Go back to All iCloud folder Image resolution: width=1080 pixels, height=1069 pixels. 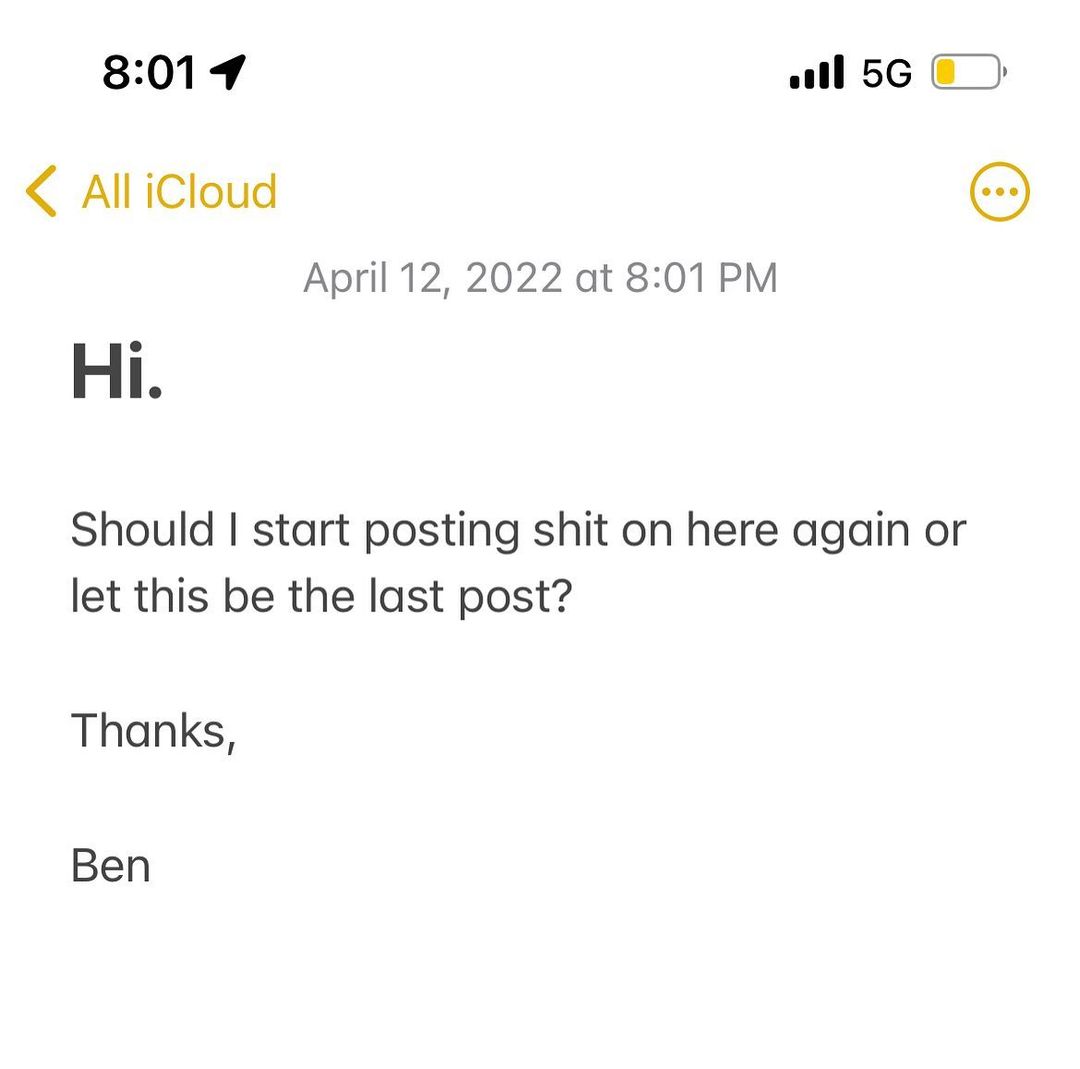tap(178, 191)
